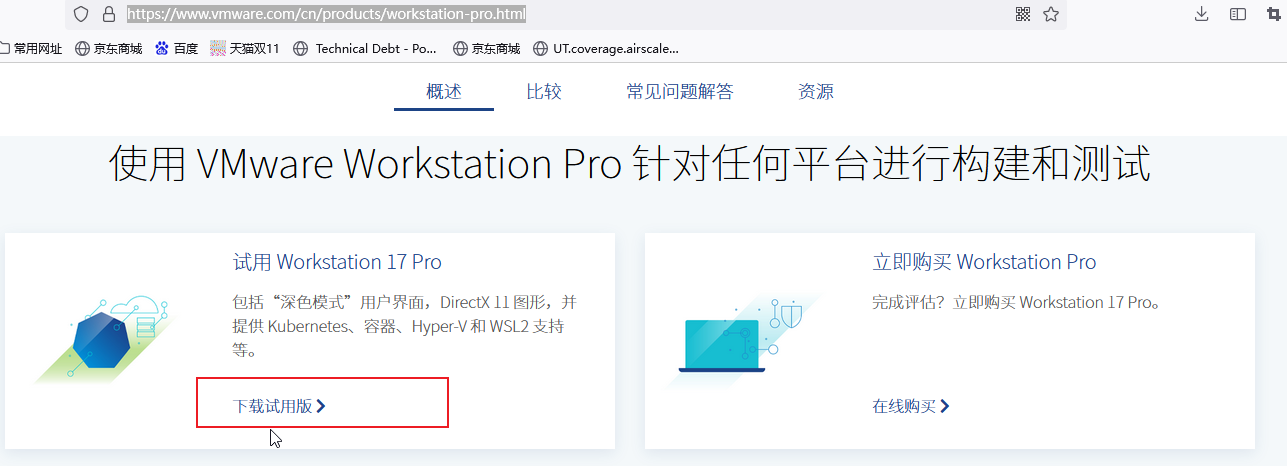Switch to the 比较 tab
The width and height of the screenshot is (1287, 466).
tap(544, 92)
